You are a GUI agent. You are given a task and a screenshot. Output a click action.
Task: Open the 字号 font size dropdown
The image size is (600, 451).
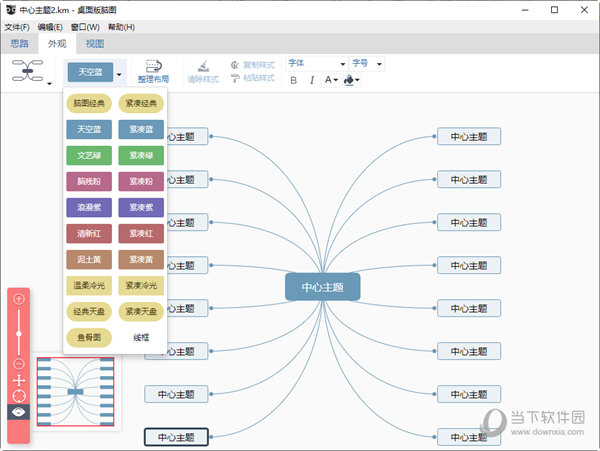(x=367, y=64)
